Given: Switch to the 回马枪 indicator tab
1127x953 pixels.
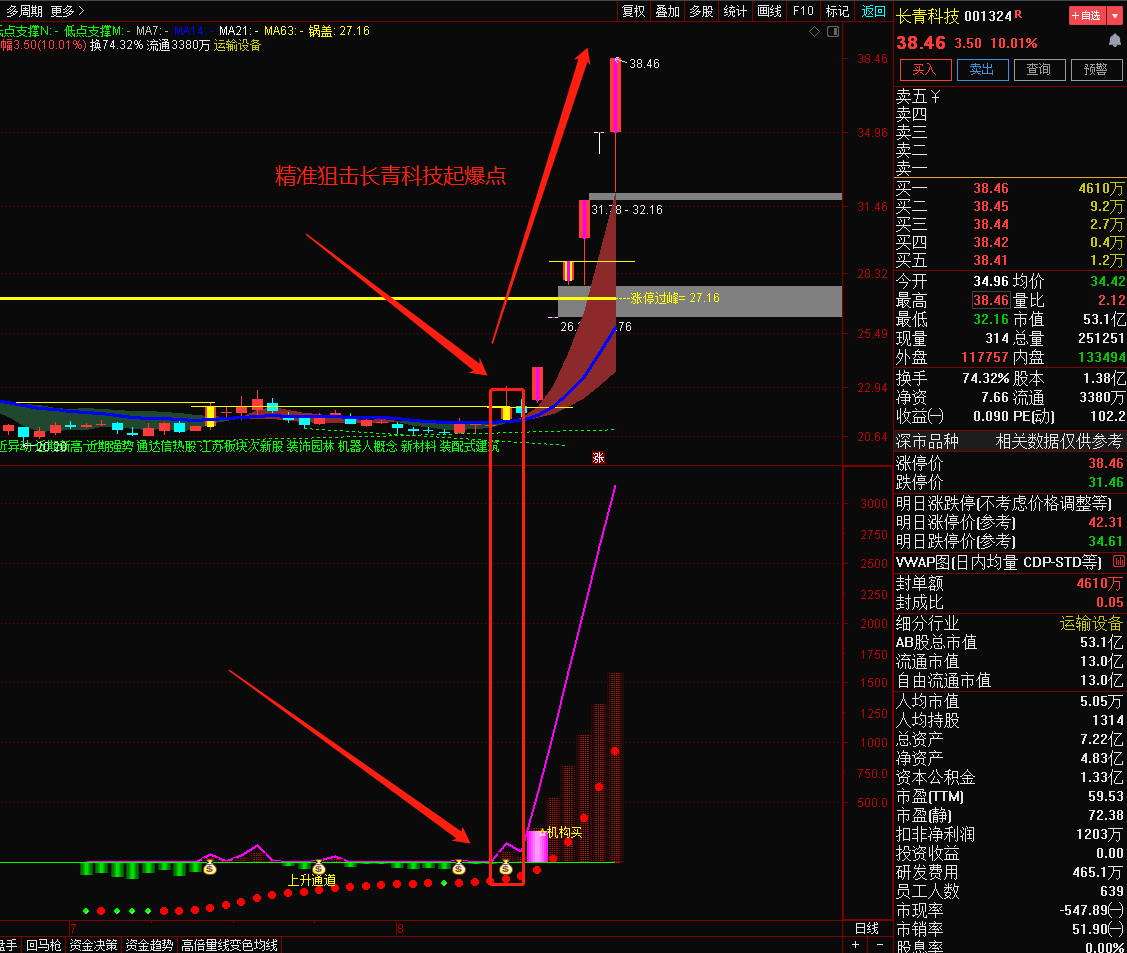Looking at the screenshot, I should click(44, 945).
